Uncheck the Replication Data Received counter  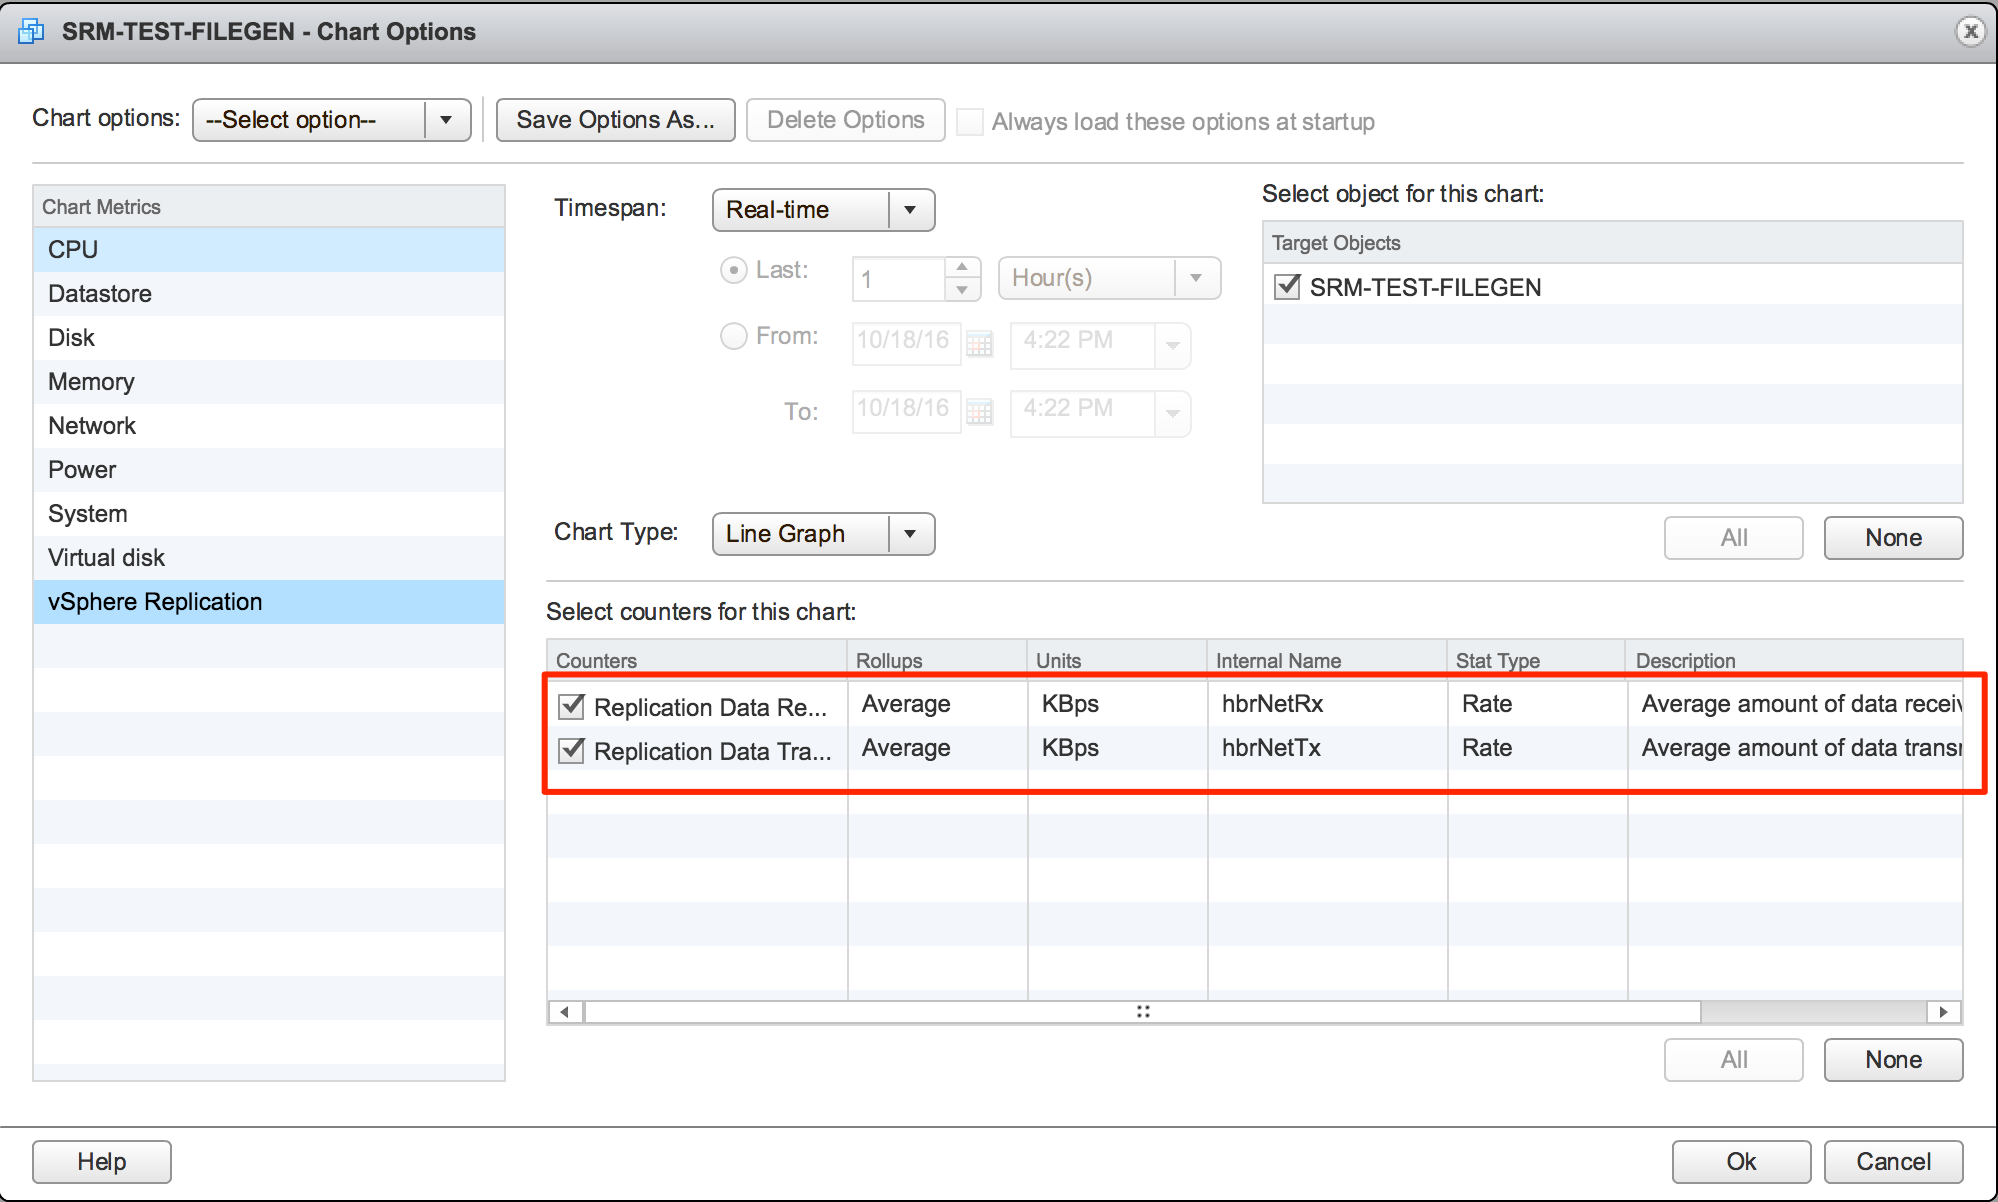click(571, 706)
